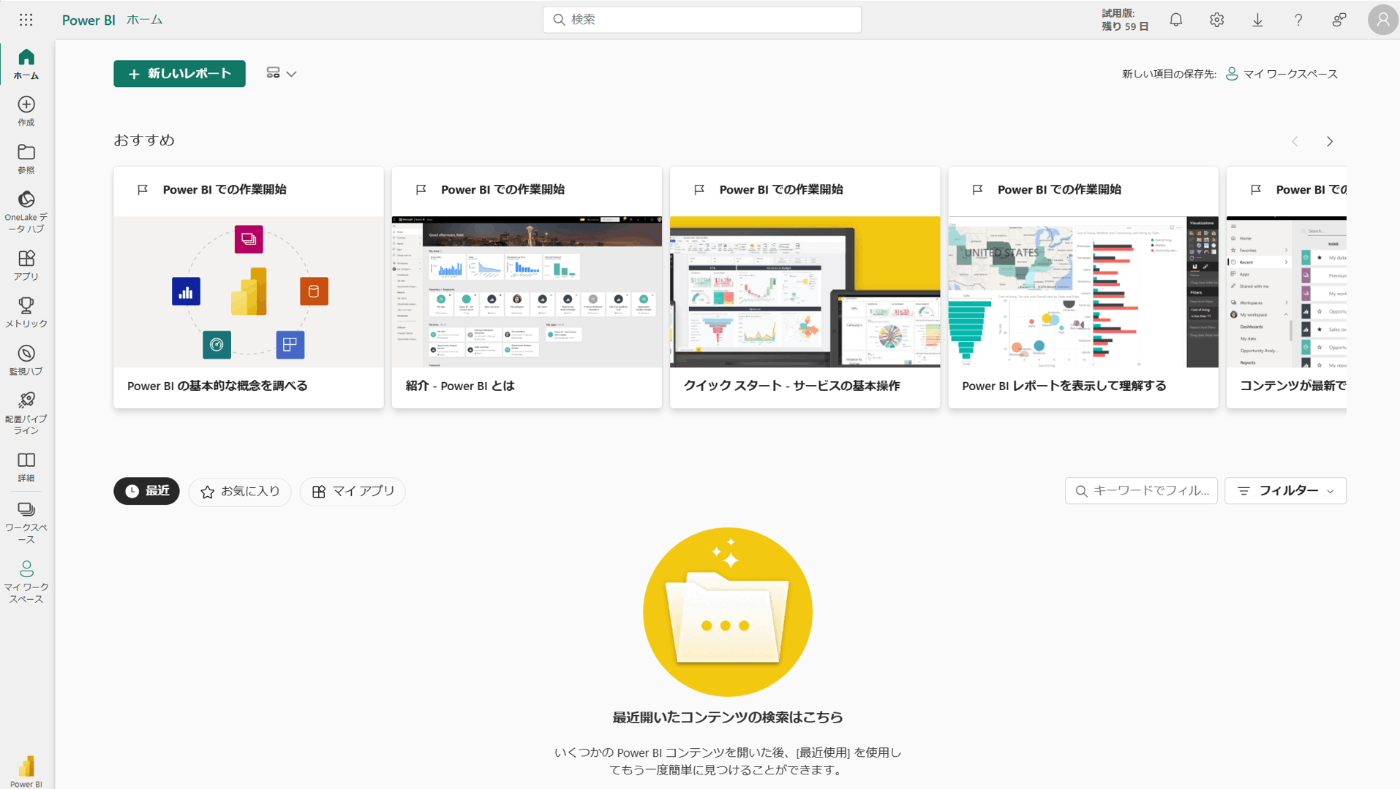Focus the 検索 box at top

coord(702,20)
